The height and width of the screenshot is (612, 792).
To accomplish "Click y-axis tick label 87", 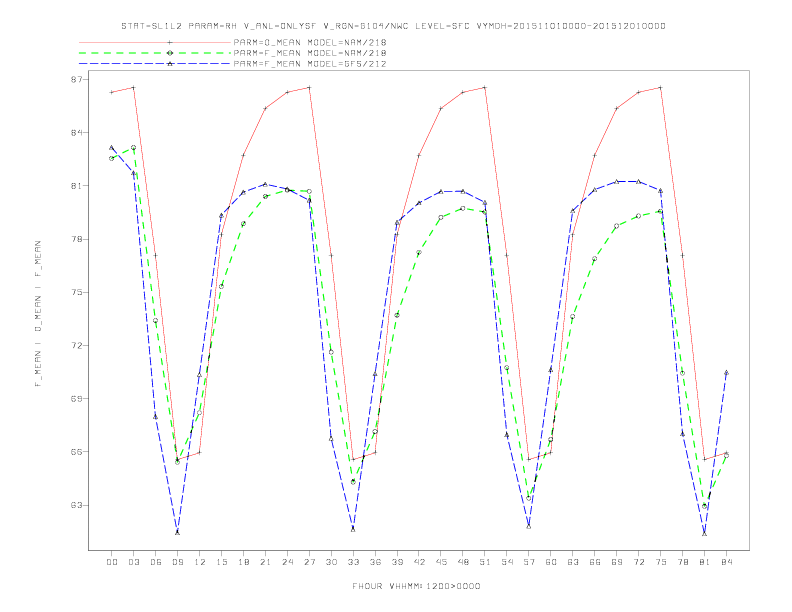I will click(x=78, y=79).
